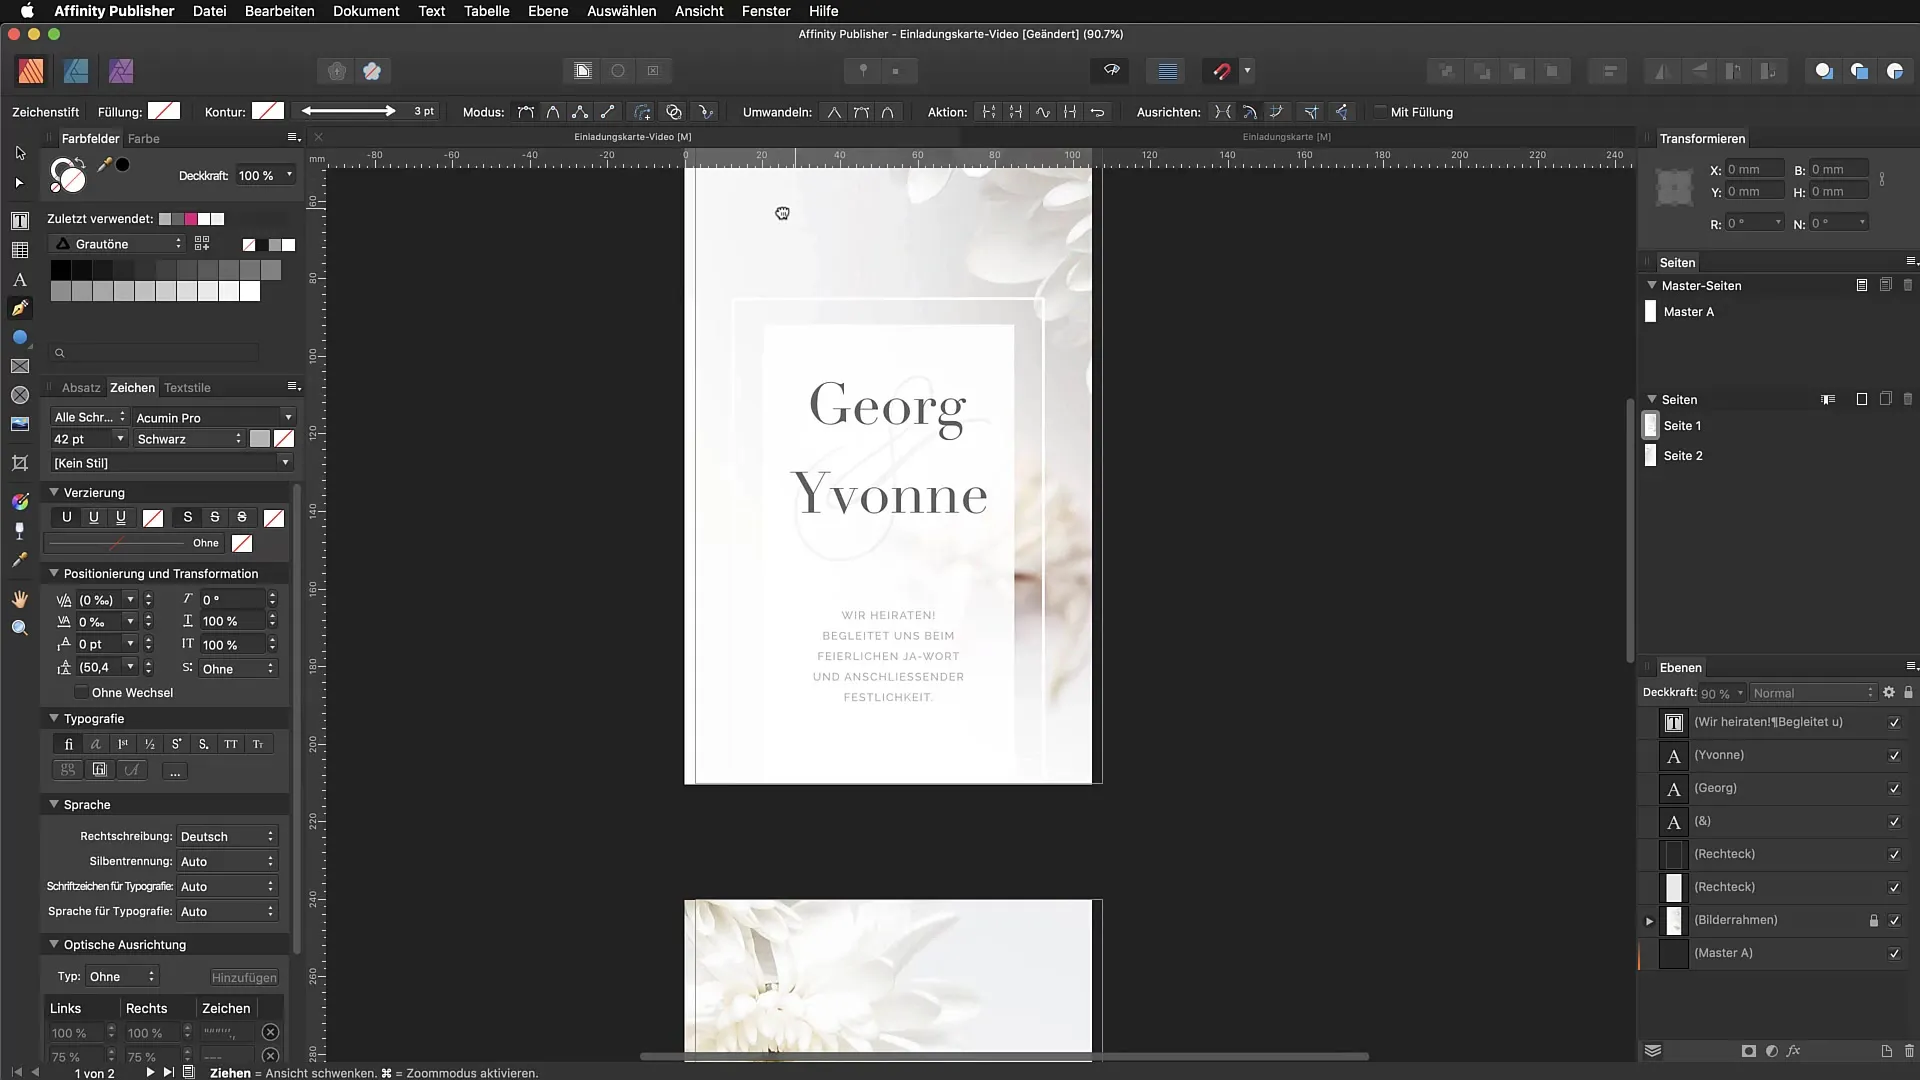Select the Frame Text tool
This screenshot has height=1080, width=1920.
tap(20, 221)
